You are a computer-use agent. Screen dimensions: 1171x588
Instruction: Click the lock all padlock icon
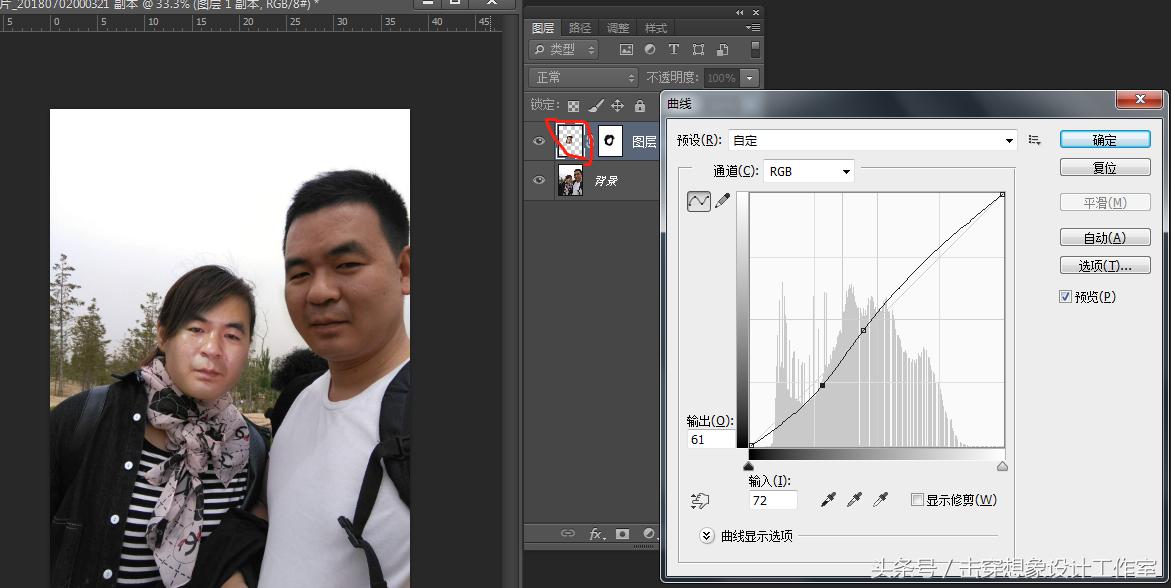(x=639, y=107)
